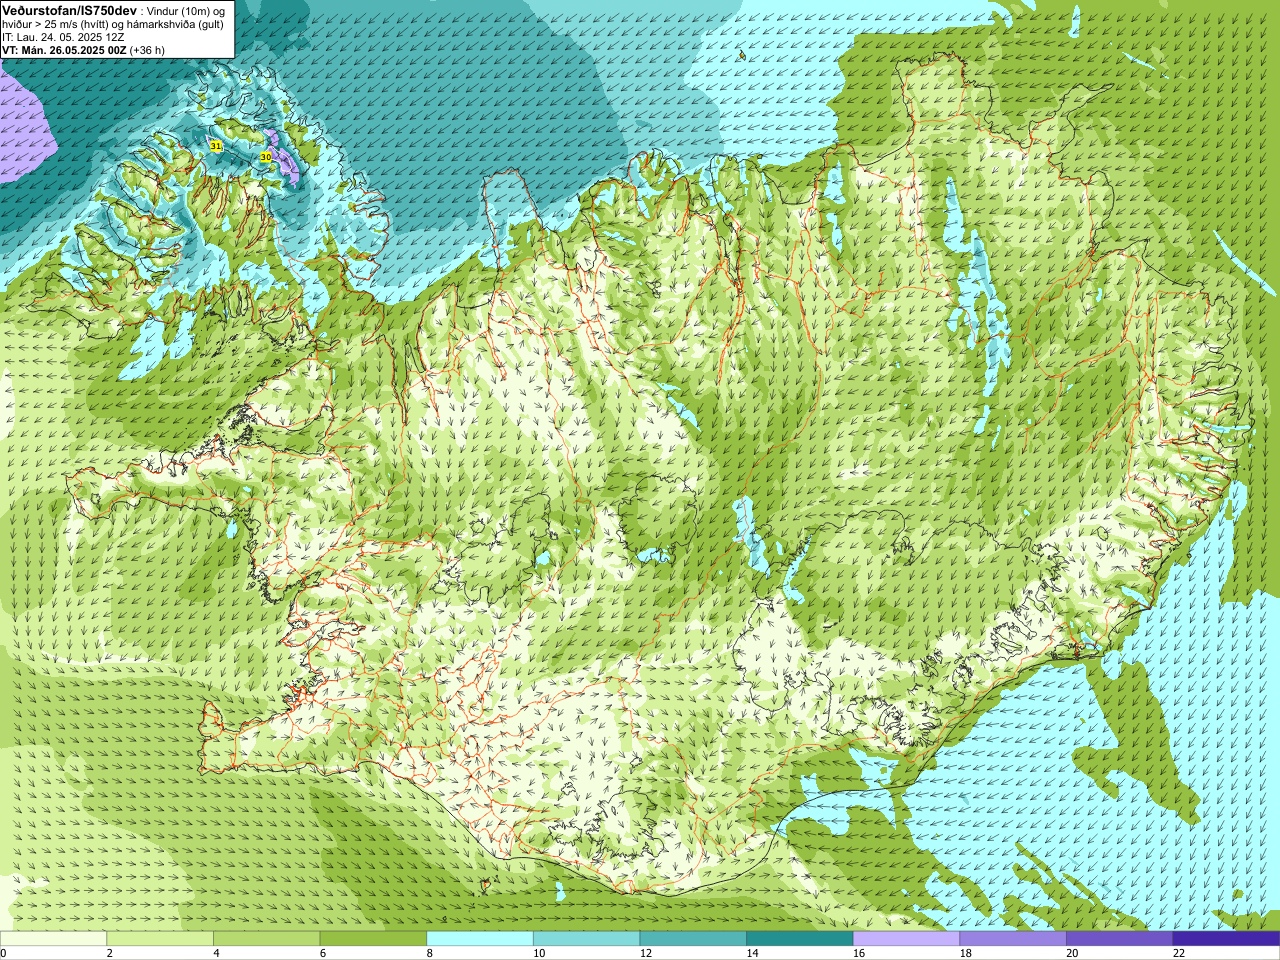Click the 'IT: Lau. 24. 05. 2025 12Z' line
The image size is (1280, 960).
click(63, 37)
